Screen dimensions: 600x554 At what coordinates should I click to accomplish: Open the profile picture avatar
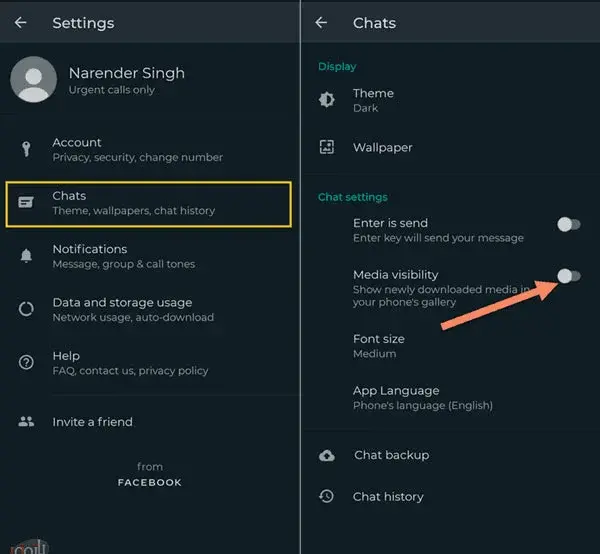click(x=34, y=80)
